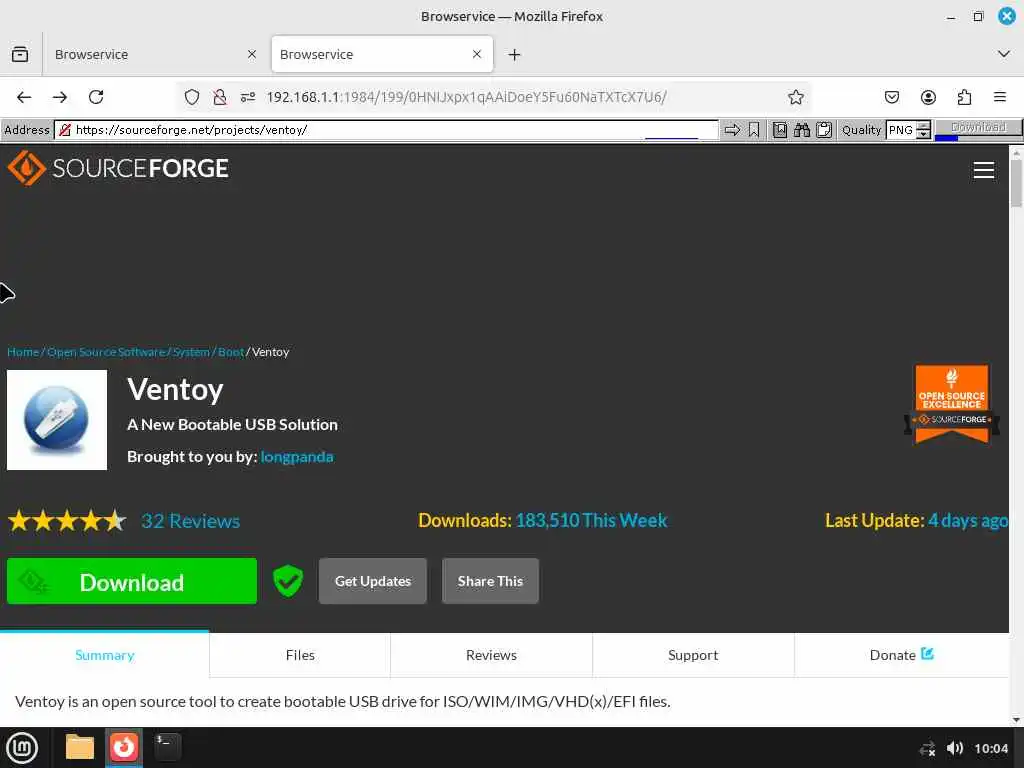Bookmark this page with the star icon
Image resolution: width=1024 pixels, height=768 pixels.
pyautogui.click(x=795, y=97)
